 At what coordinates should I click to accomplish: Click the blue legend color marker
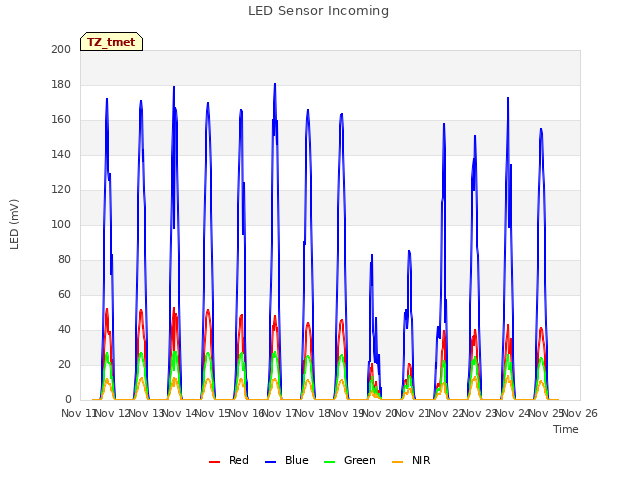271,462
